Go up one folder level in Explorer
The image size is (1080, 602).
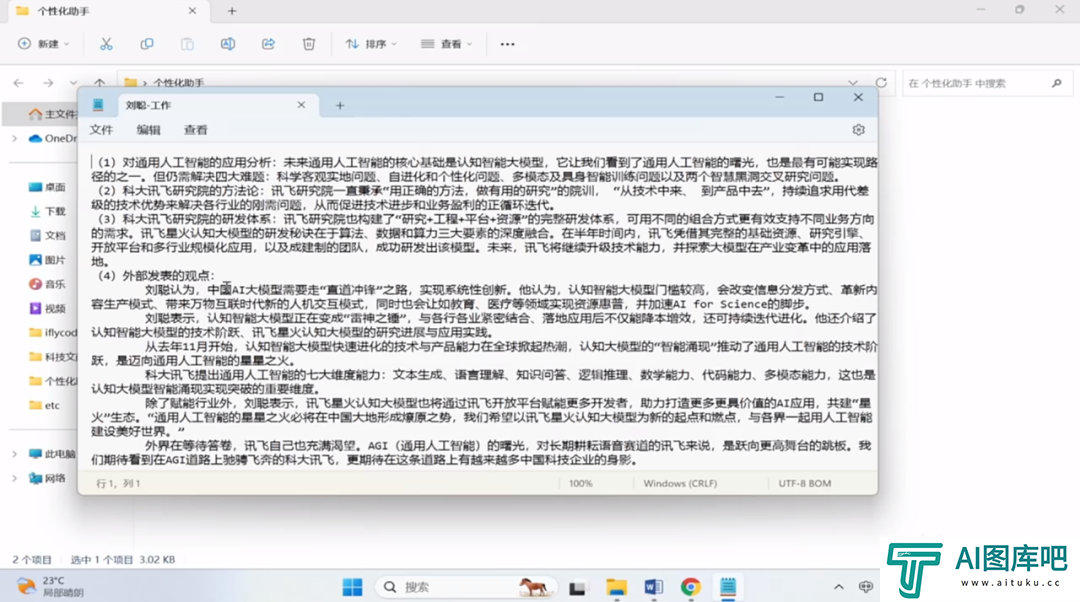(100, 82)
